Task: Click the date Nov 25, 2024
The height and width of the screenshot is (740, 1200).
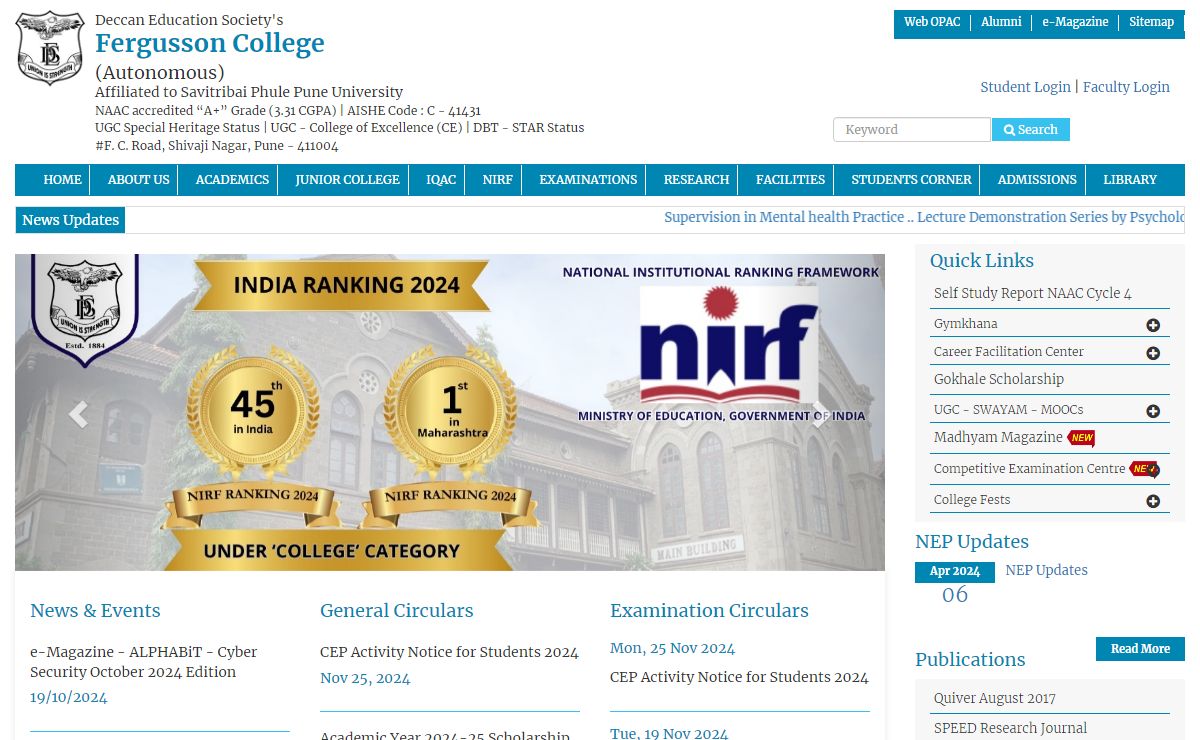Action: pyautogui.click(x=365, y=678)
